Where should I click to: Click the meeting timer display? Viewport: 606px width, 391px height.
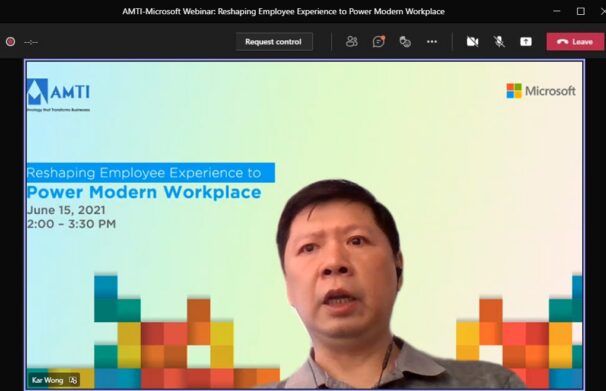click(31, 42)
